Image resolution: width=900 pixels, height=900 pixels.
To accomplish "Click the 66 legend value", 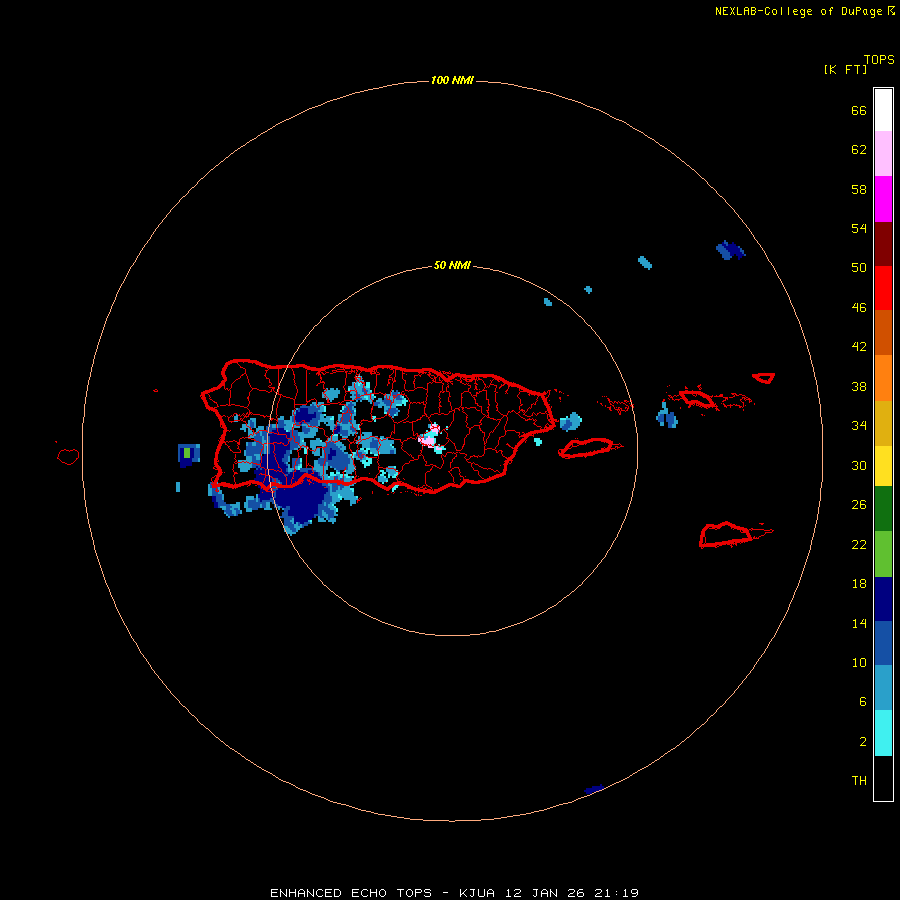I will [859, 110].
